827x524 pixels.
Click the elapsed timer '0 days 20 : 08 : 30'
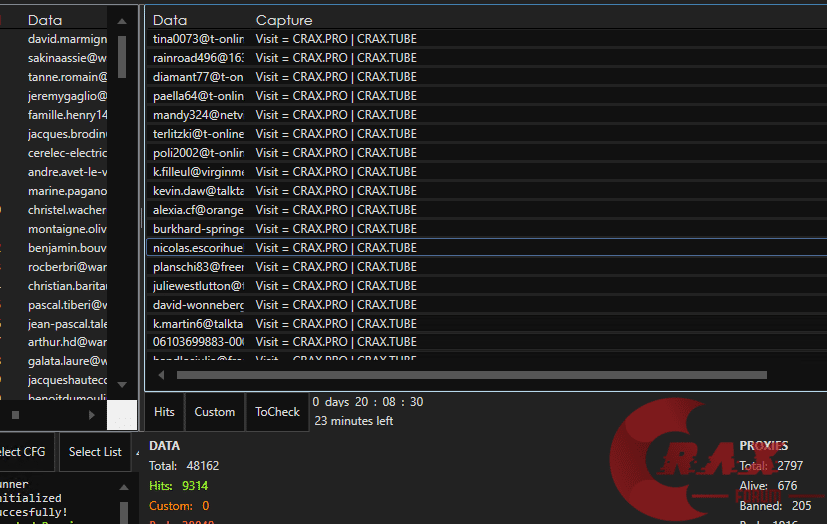pos(368,402)
